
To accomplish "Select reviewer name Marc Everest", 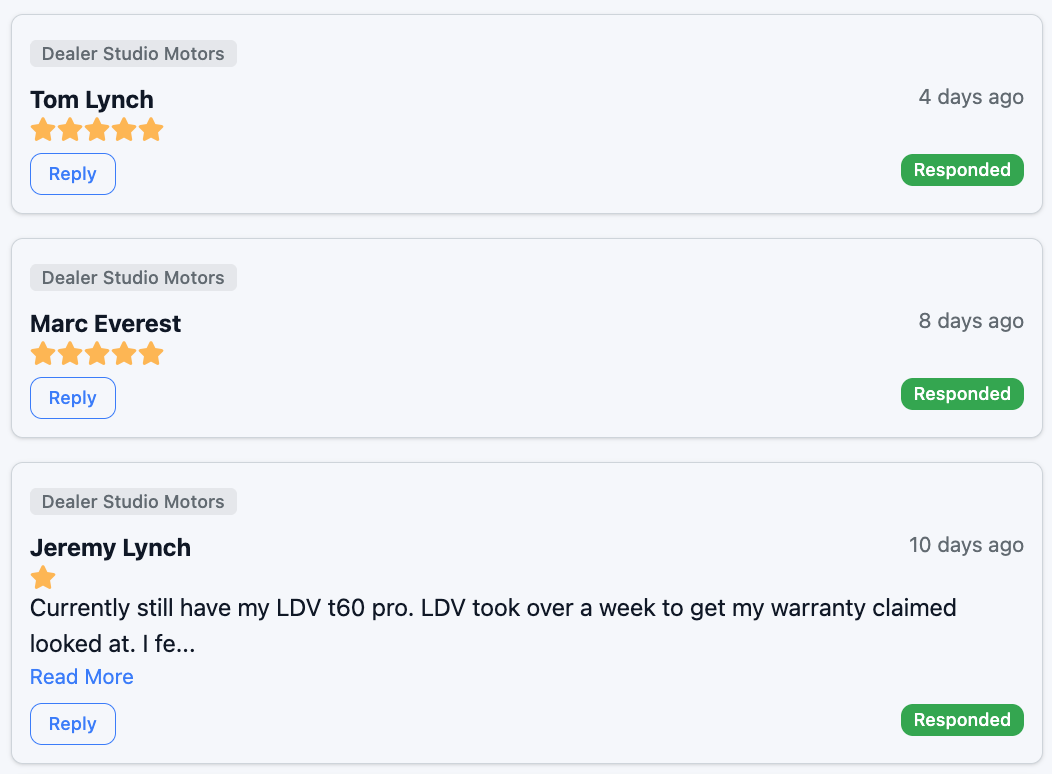I will point(106,324).
